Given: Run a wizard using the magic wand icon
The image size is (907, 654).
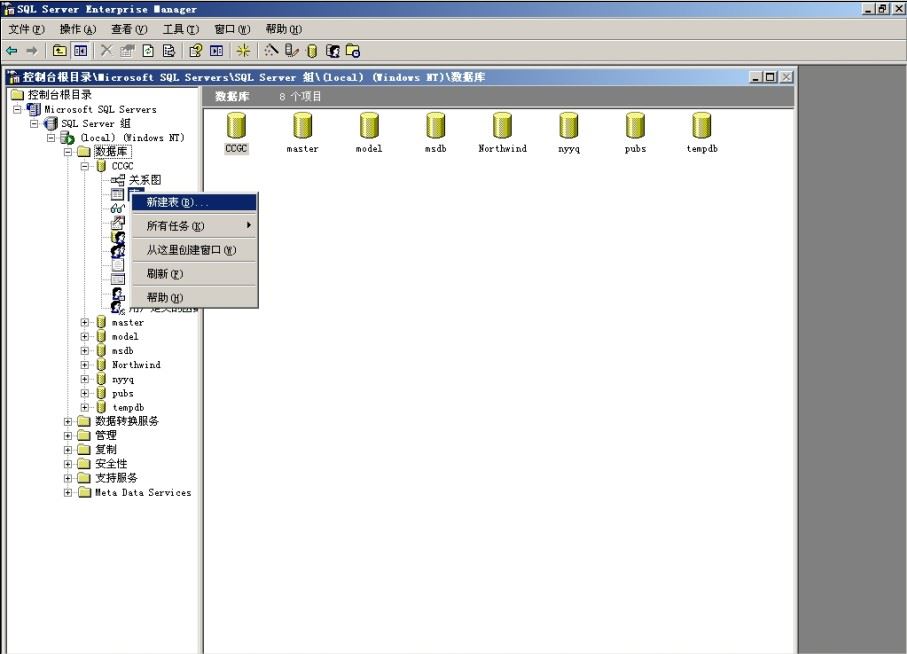Looking at the screenshot, I should click(x=271, y=51).
